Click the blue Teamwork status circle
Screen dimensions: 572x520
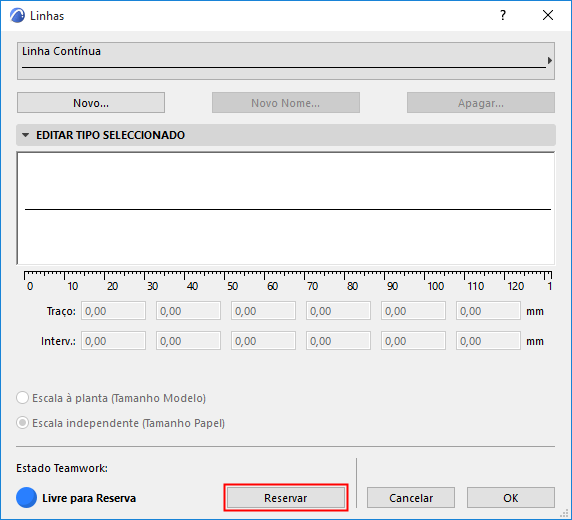click(26, 498)
